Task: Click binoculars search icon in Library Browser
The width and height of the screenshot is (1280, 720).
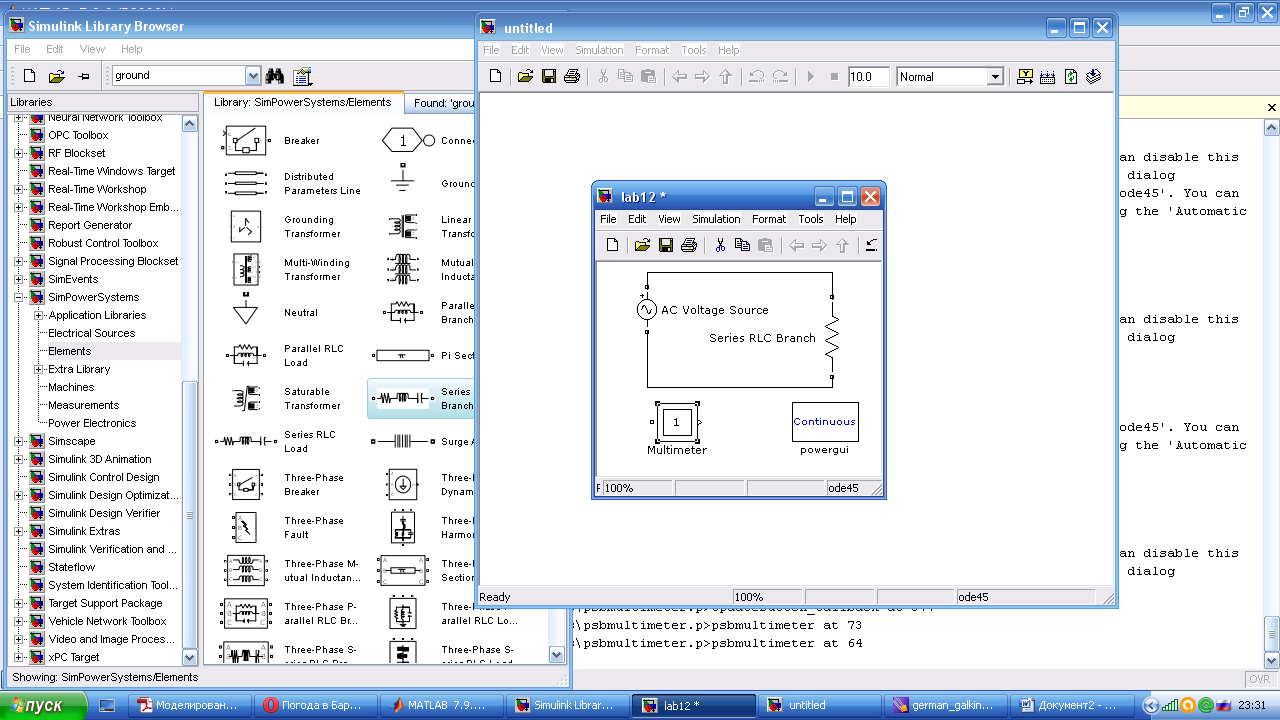Action: click(x=276, y=76)
